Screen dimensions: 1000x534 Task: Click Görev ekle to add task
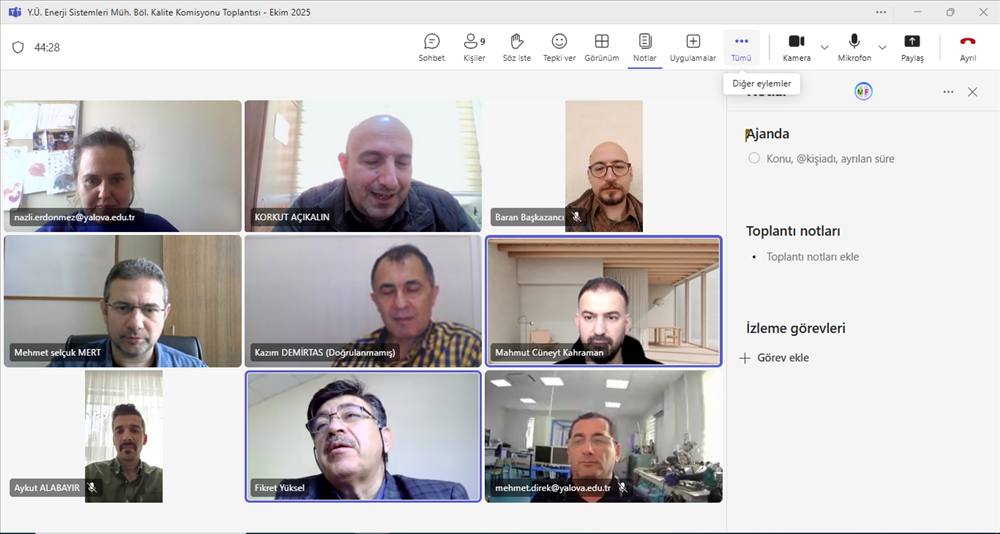(x=776, y=358)
